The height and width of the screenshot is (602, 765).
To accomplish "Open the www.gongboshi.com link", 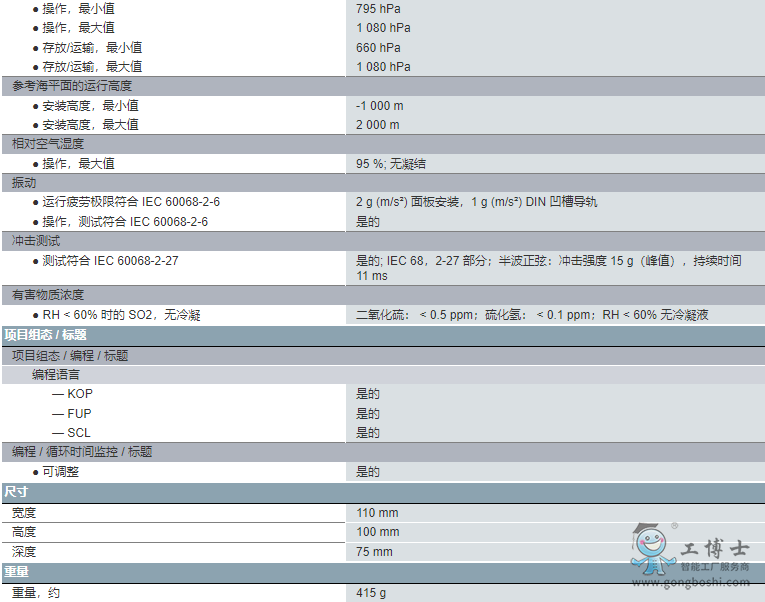I will click(x=692, y=582).
